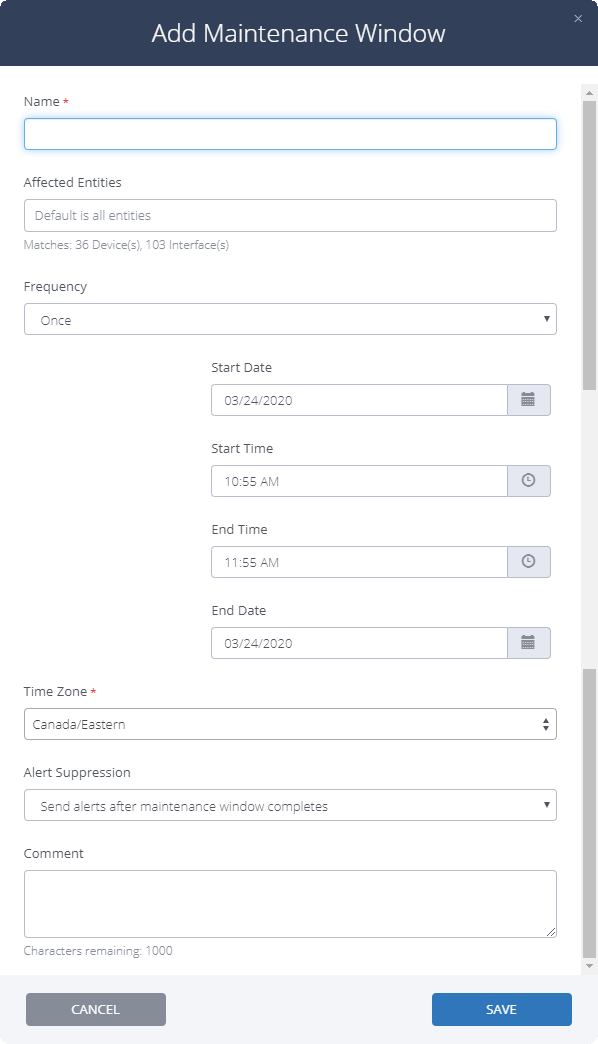
Task: Click the Frequency dropdown arrow icon
Action: (546, 319)
